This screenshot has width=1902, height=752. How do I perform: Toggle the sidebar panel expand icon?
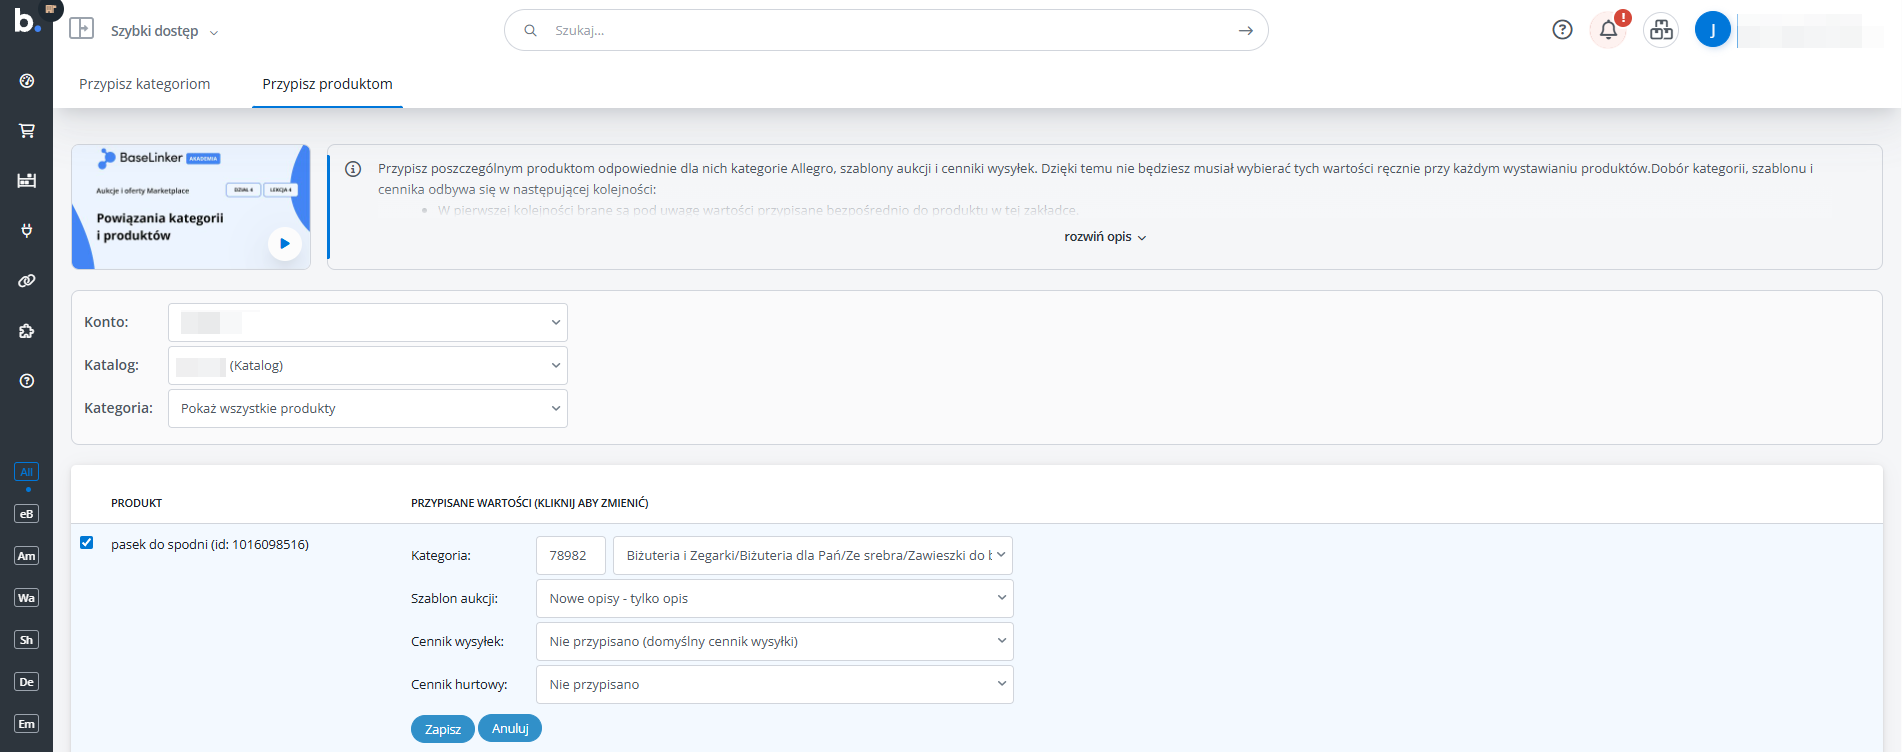(x=82, y=29)
